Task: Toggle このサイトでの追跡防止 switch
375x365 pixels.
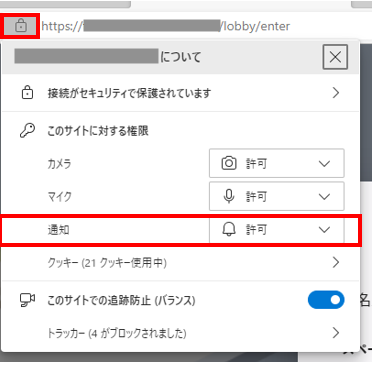Action: pos(326,300)
